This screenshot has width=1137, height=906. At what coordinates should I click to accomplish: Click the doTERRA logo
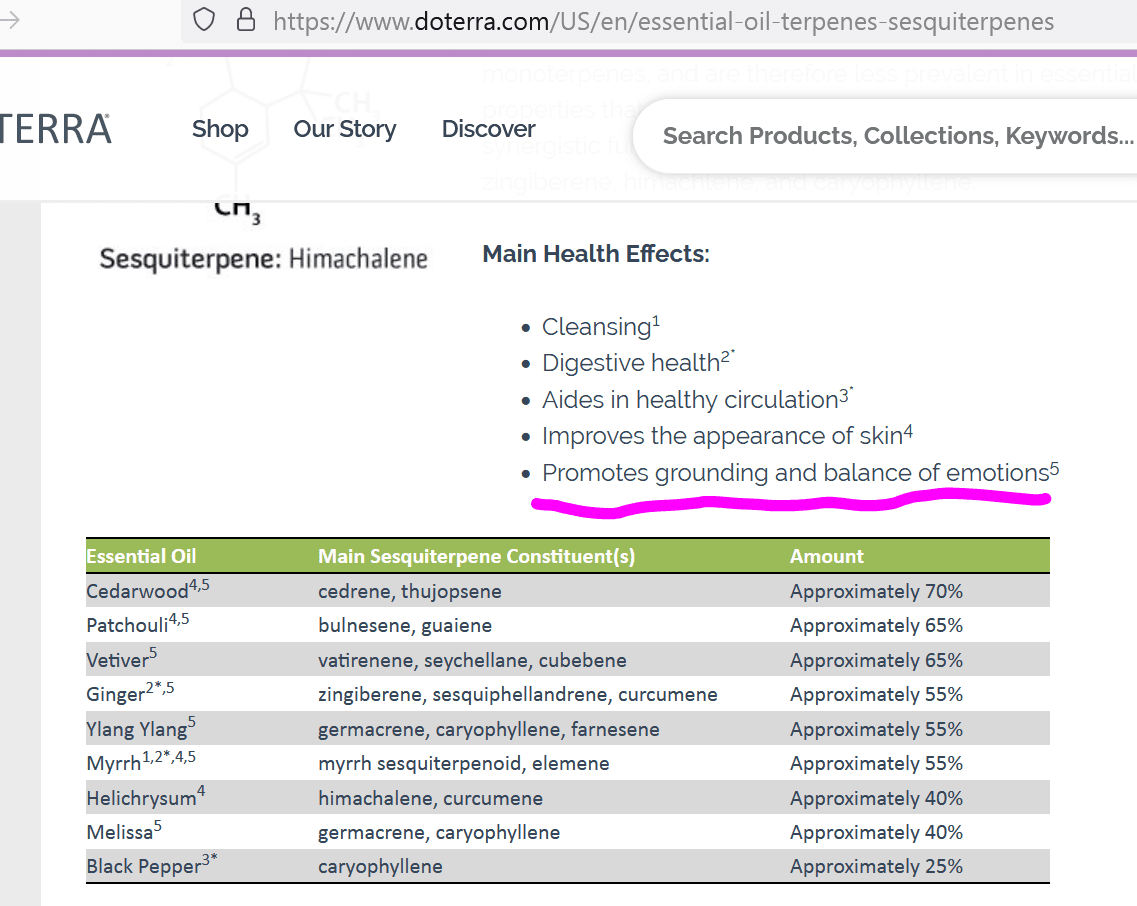coord(55,129)
